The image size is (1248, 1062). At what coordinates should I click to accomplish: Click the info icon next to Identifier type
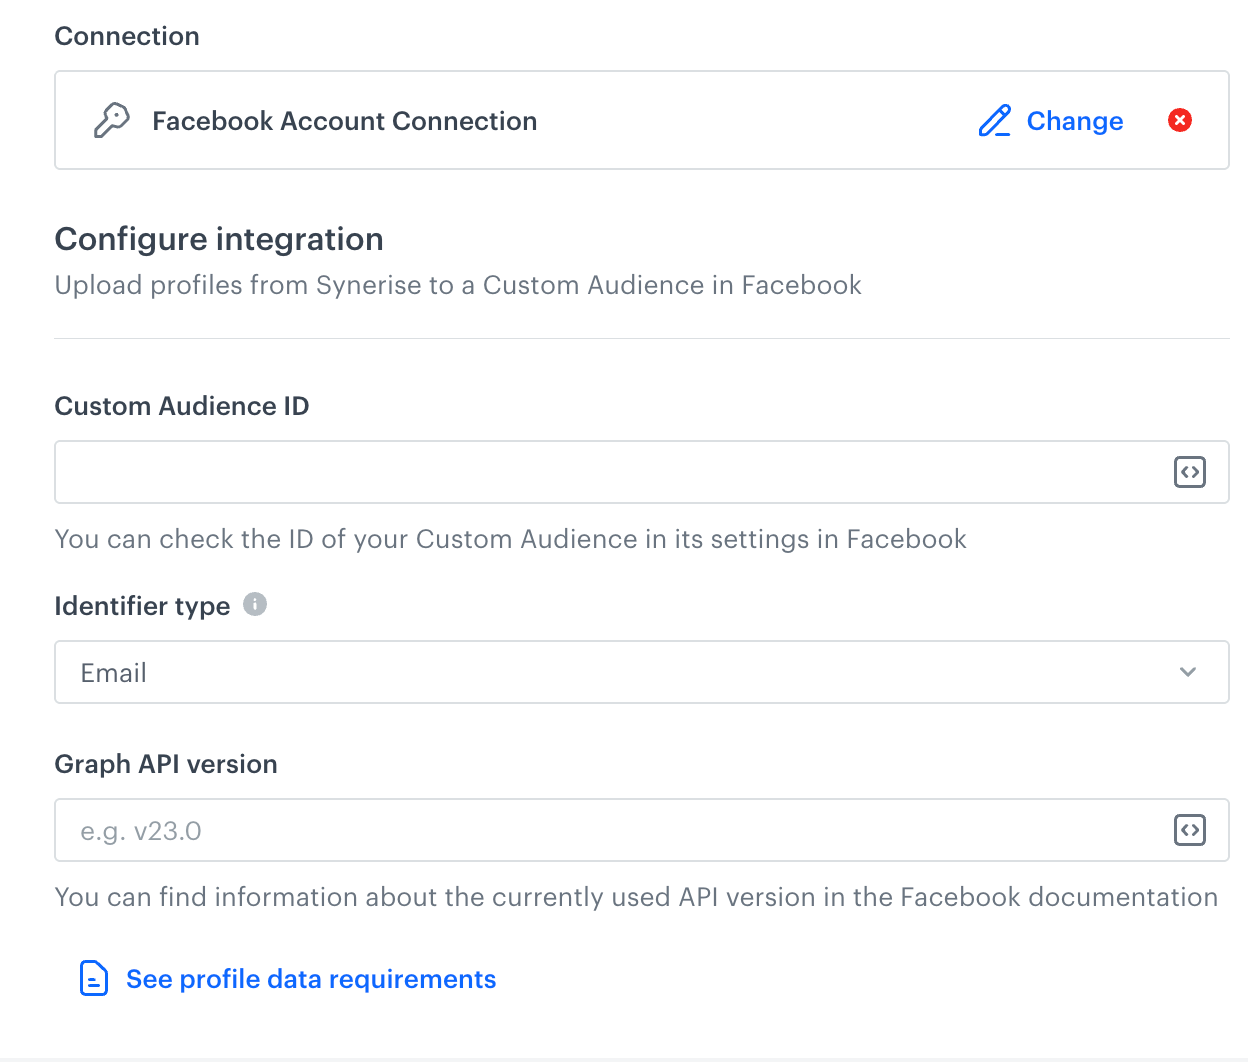click(255, 604)
